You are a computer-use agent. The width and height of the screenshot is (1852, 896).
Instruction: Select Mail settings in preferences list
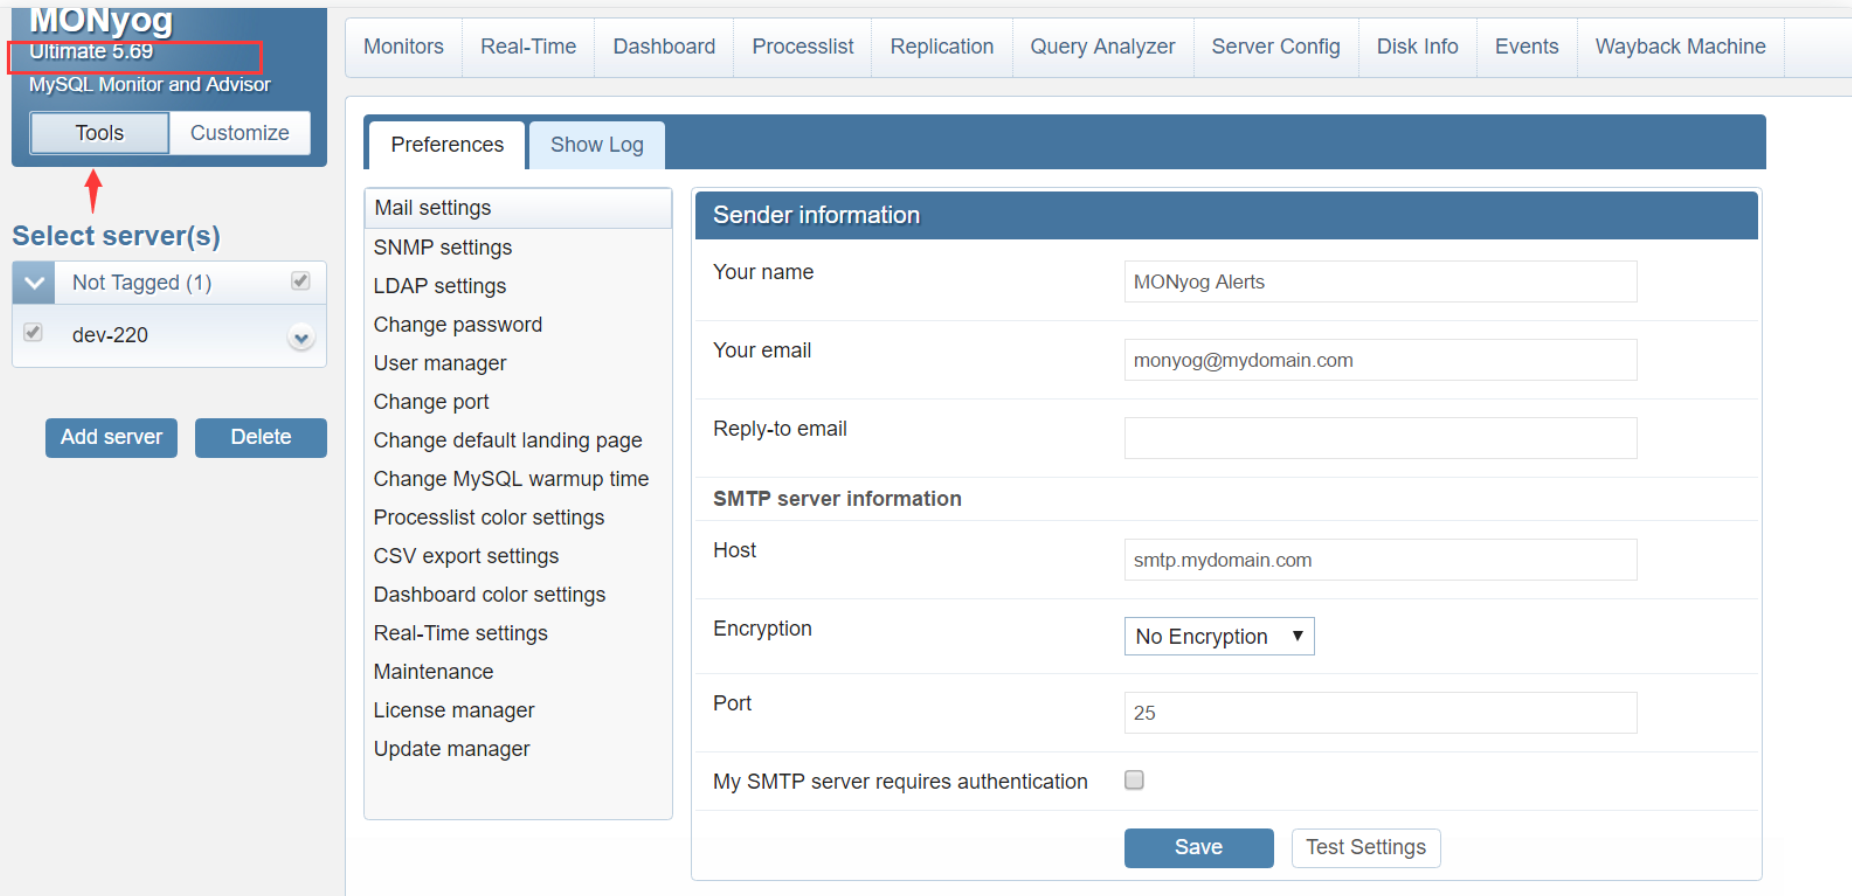coord(518,208)
